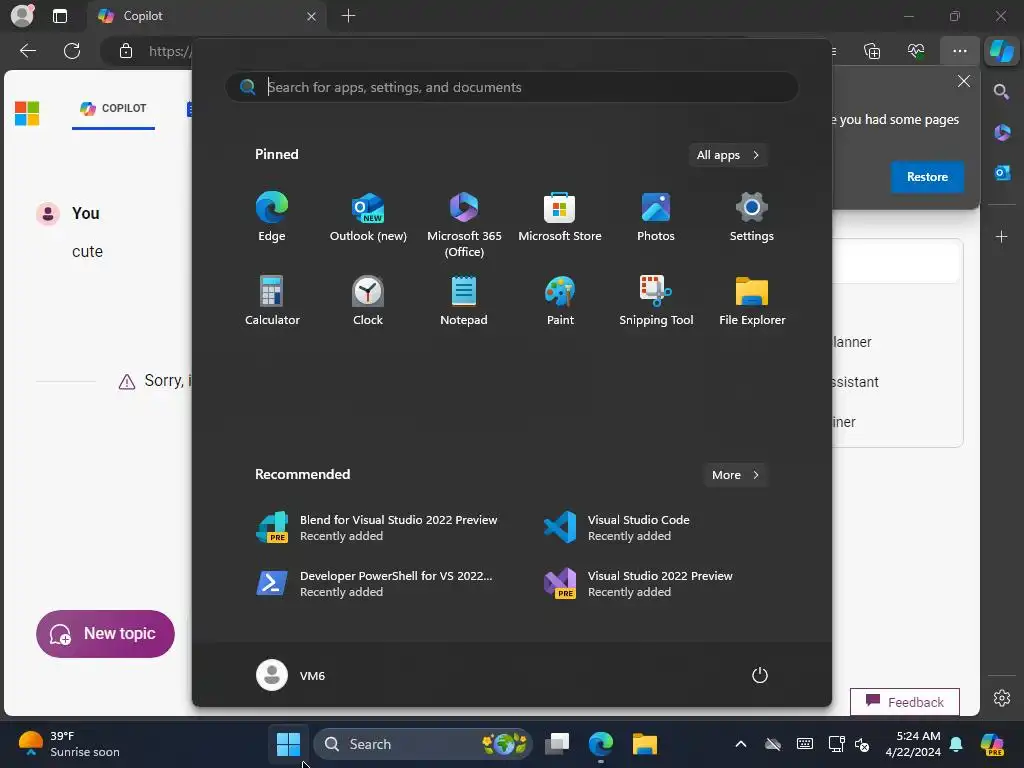1024x768 pixels.
Task: Open a new Edge tab
Action: click(x=348, y=16)
